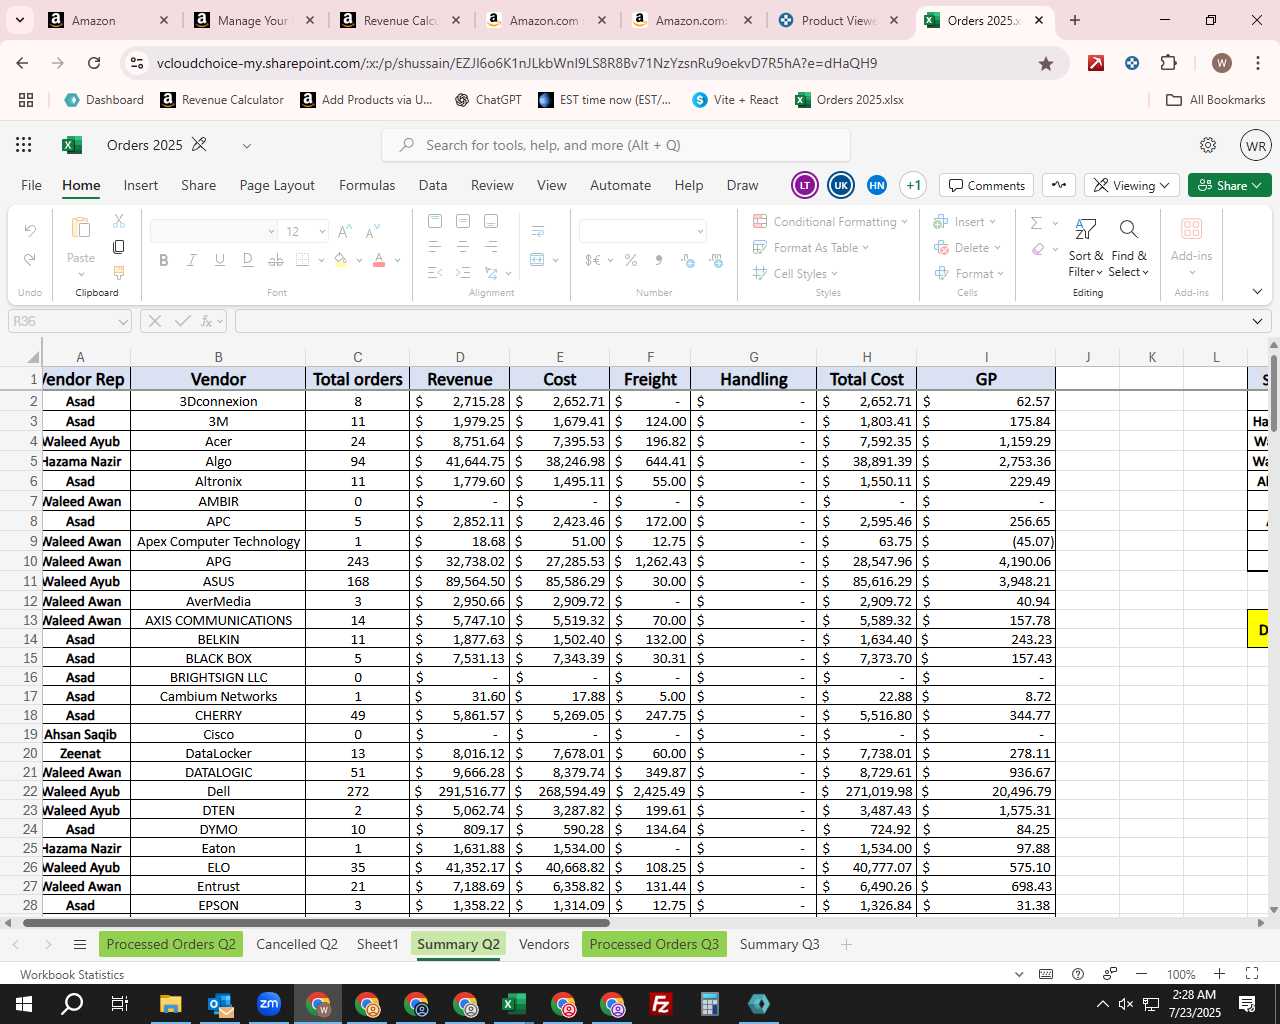Click the AutoSum sigma icon
Viewport: 1280px width, 1024px height.
point(1037,223)
